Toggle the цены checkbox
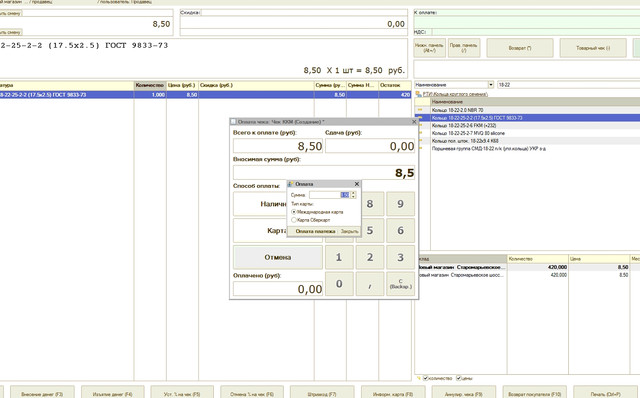 coord(459,378)
